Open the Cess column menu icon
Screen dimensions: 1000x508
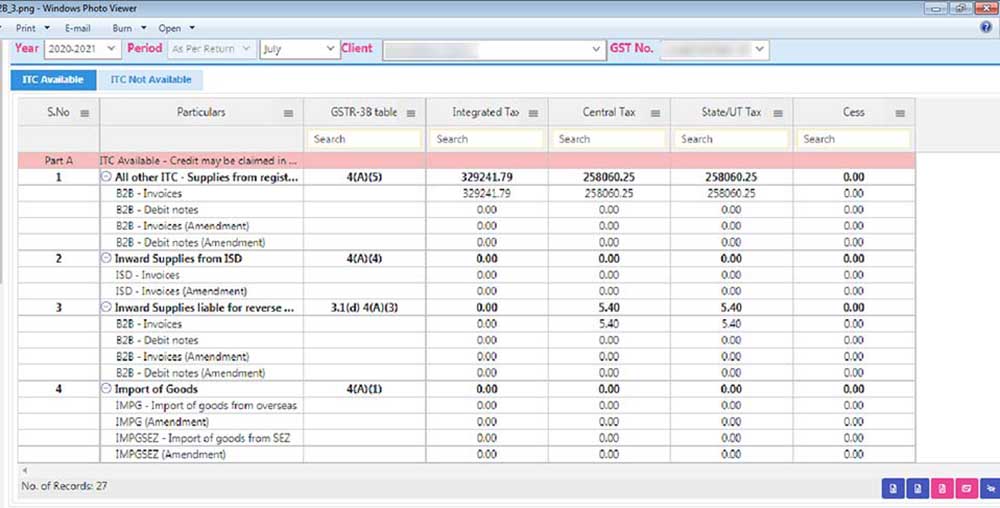pos(900,113)
